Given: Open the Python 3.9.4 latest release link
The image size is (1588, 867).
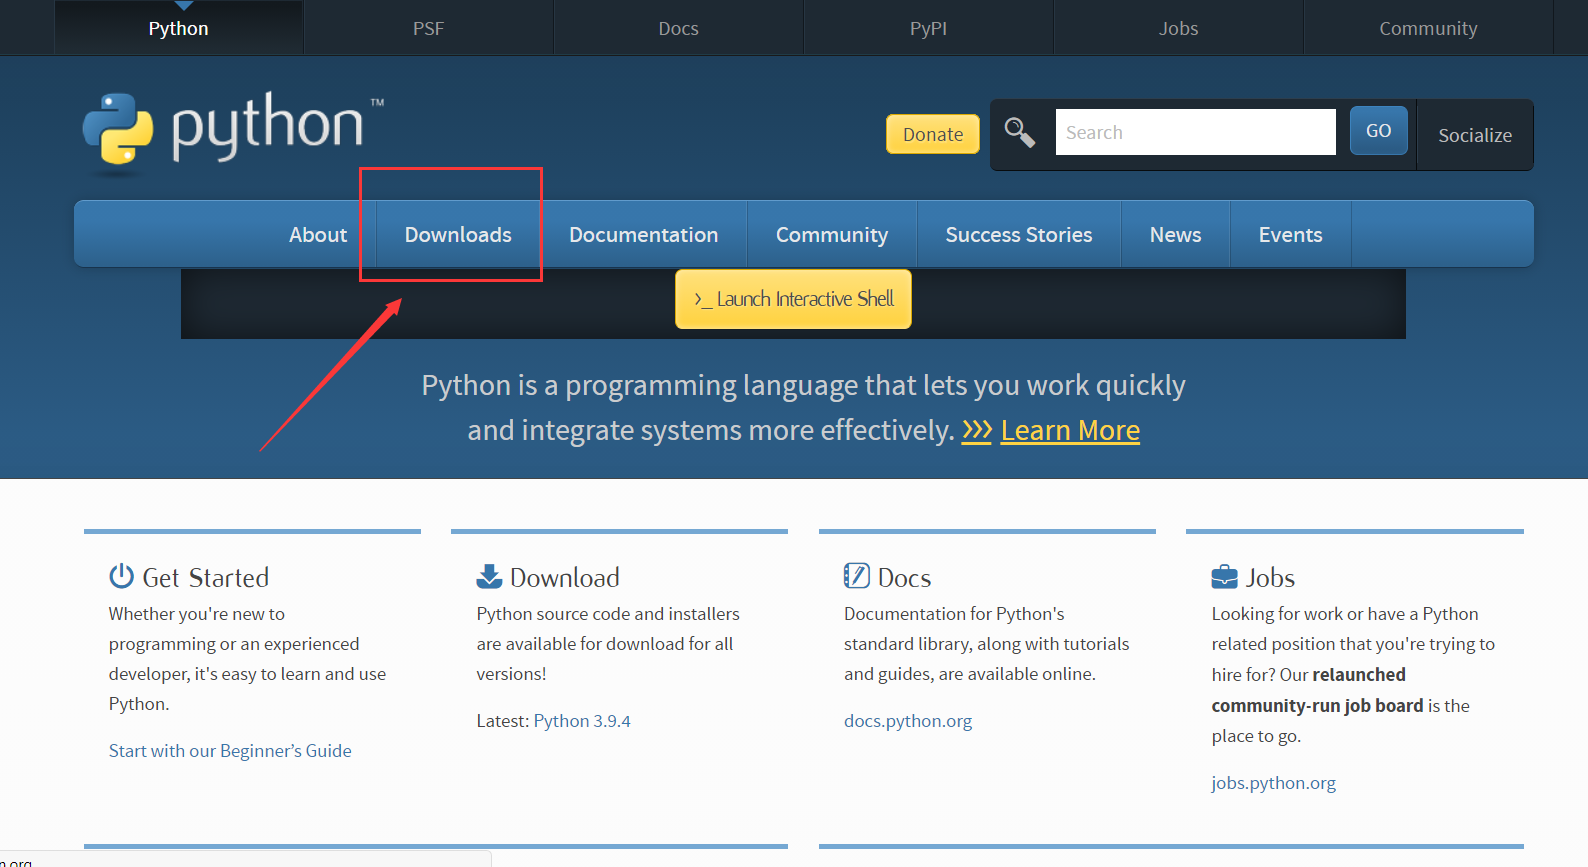Looking at the screenshot, I should (x=582, y=721).
